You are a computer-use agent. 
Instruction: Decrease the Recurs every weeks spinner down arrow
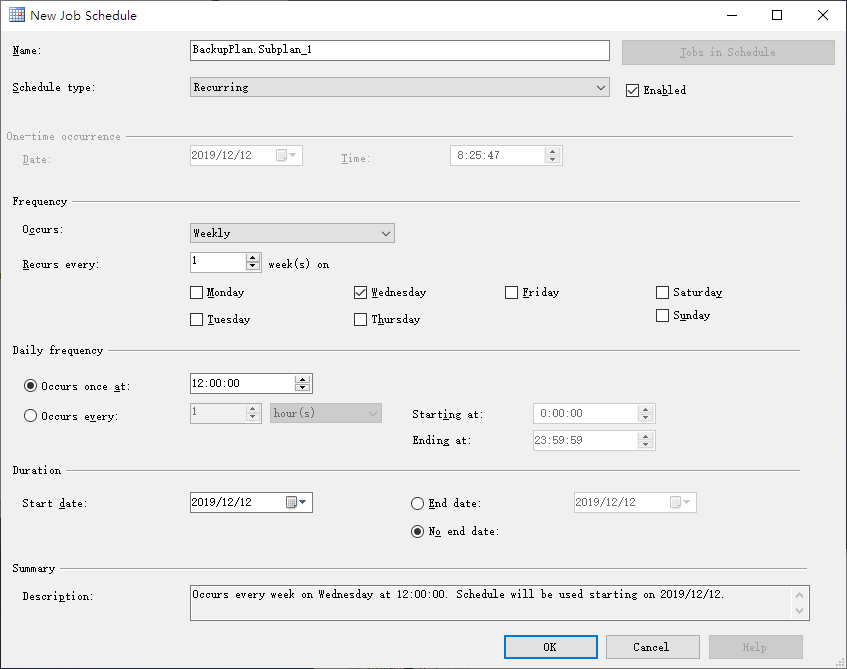(253, 266)
